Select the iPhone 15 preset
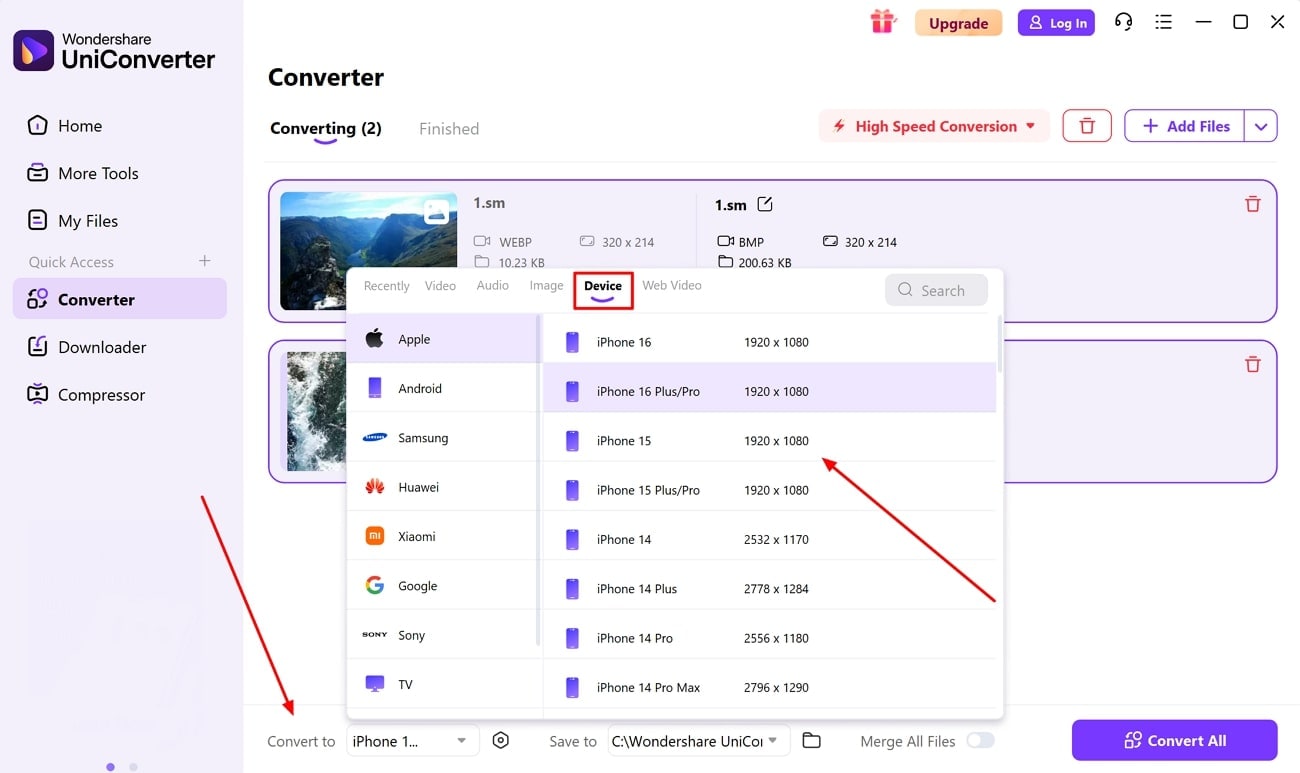Image resolution: width=1300 pixels, height=773 pixels. [x=769, y=441]
